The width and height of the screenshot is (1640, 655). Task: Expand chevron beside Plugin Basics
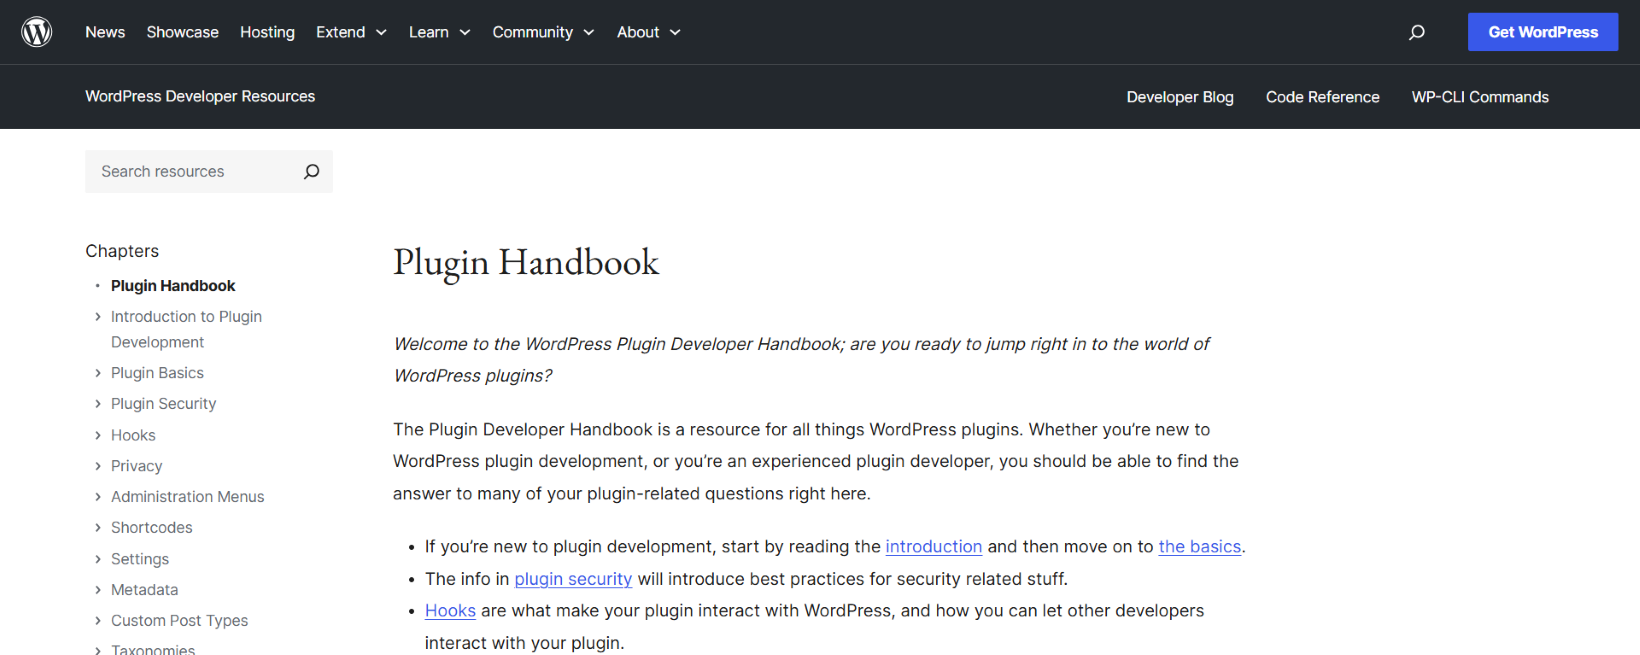[98, 373]
